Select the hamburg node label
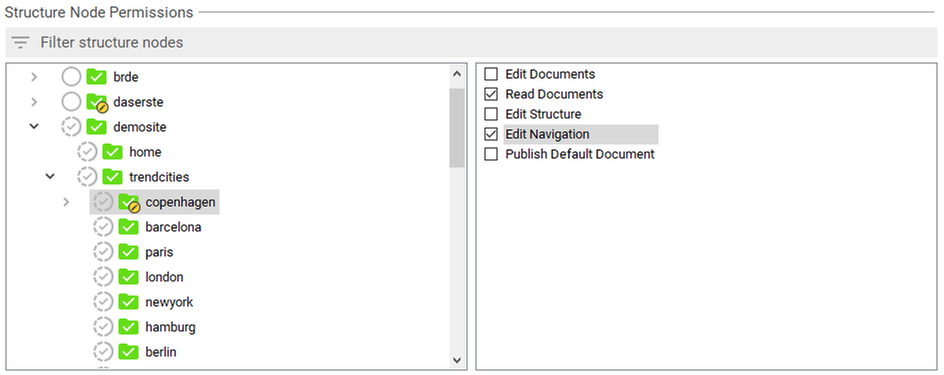 point(170,327)
